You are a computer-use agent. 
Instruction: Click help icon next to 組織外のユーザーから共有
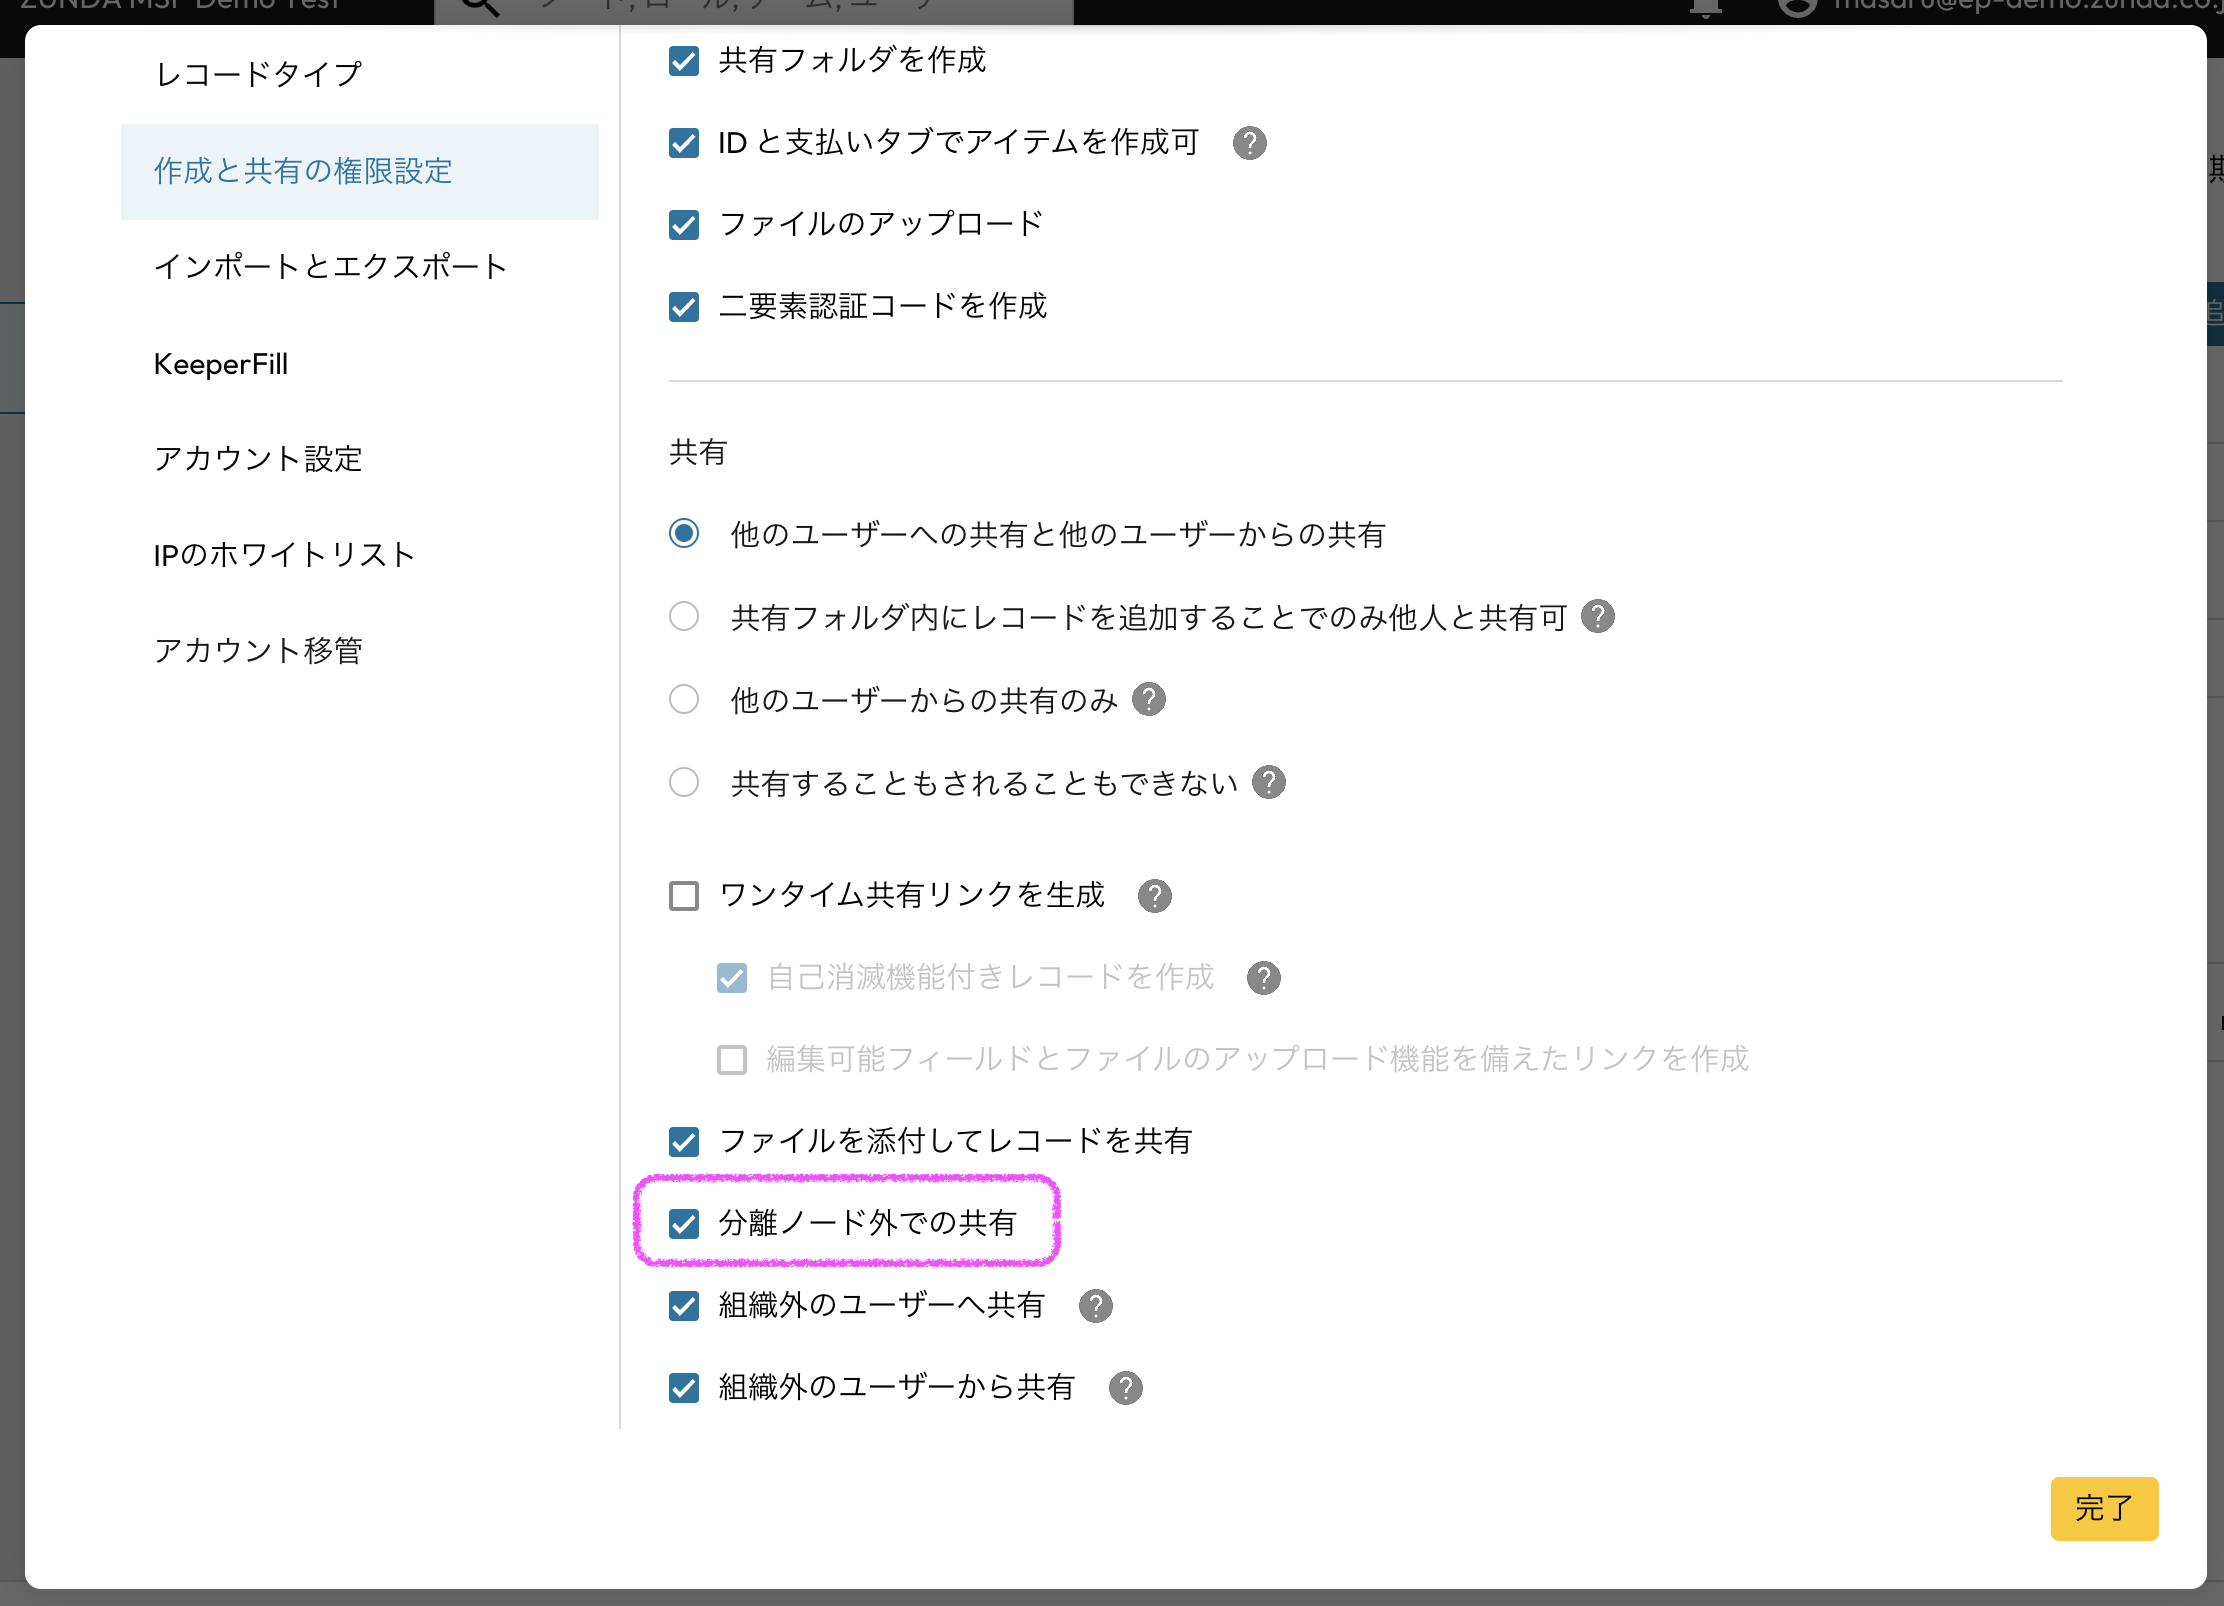click(1126, 1388)
